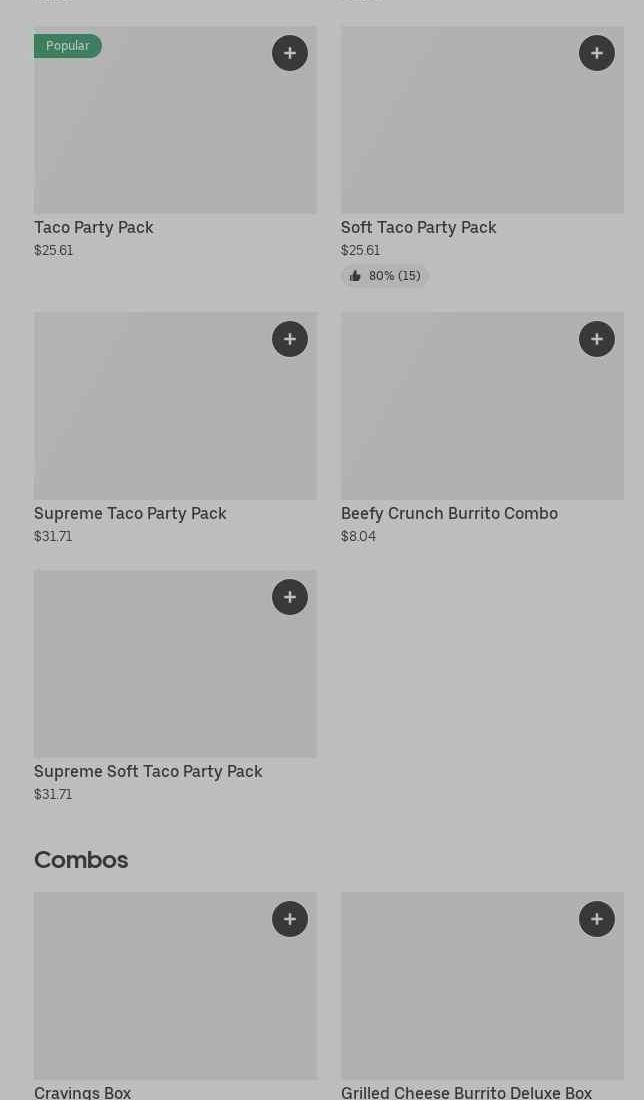Viewport: 644px width, 1100px height.
Task: Add Supreme Soft Taco Party Pack to cart
Action: pos(290,597)
